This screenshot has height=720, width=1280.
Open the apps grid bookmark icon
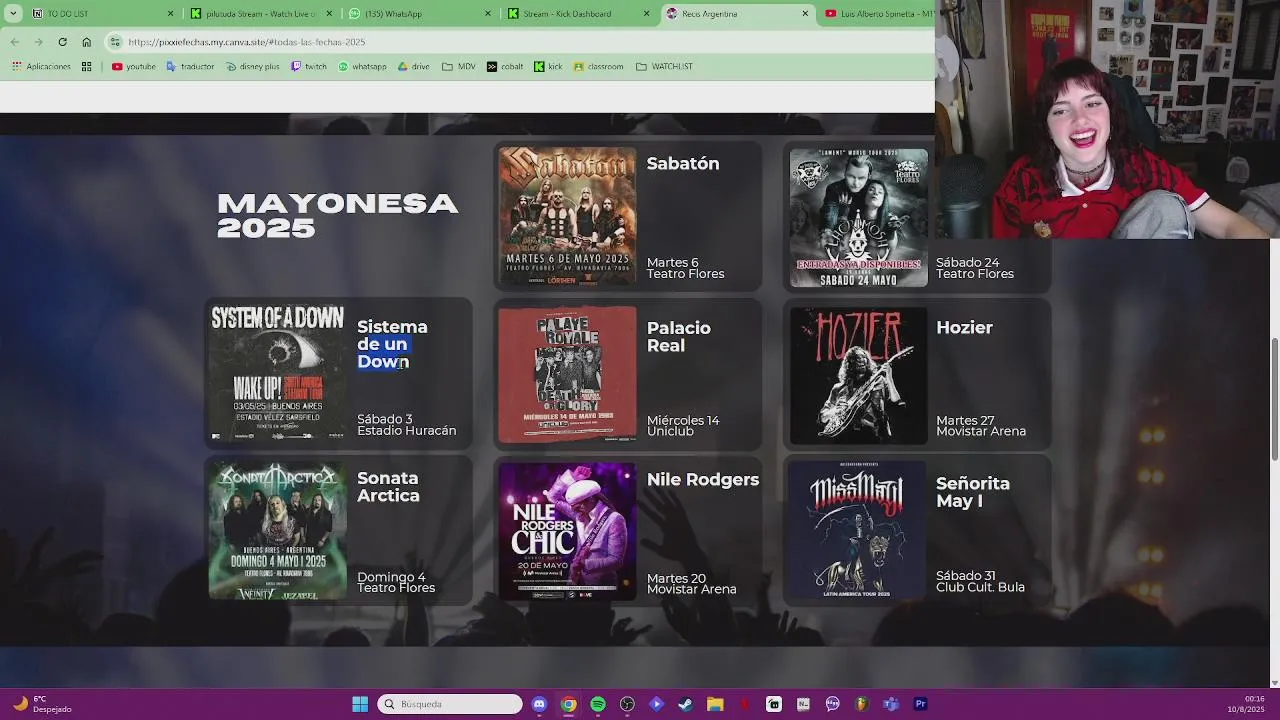(87, 66)
